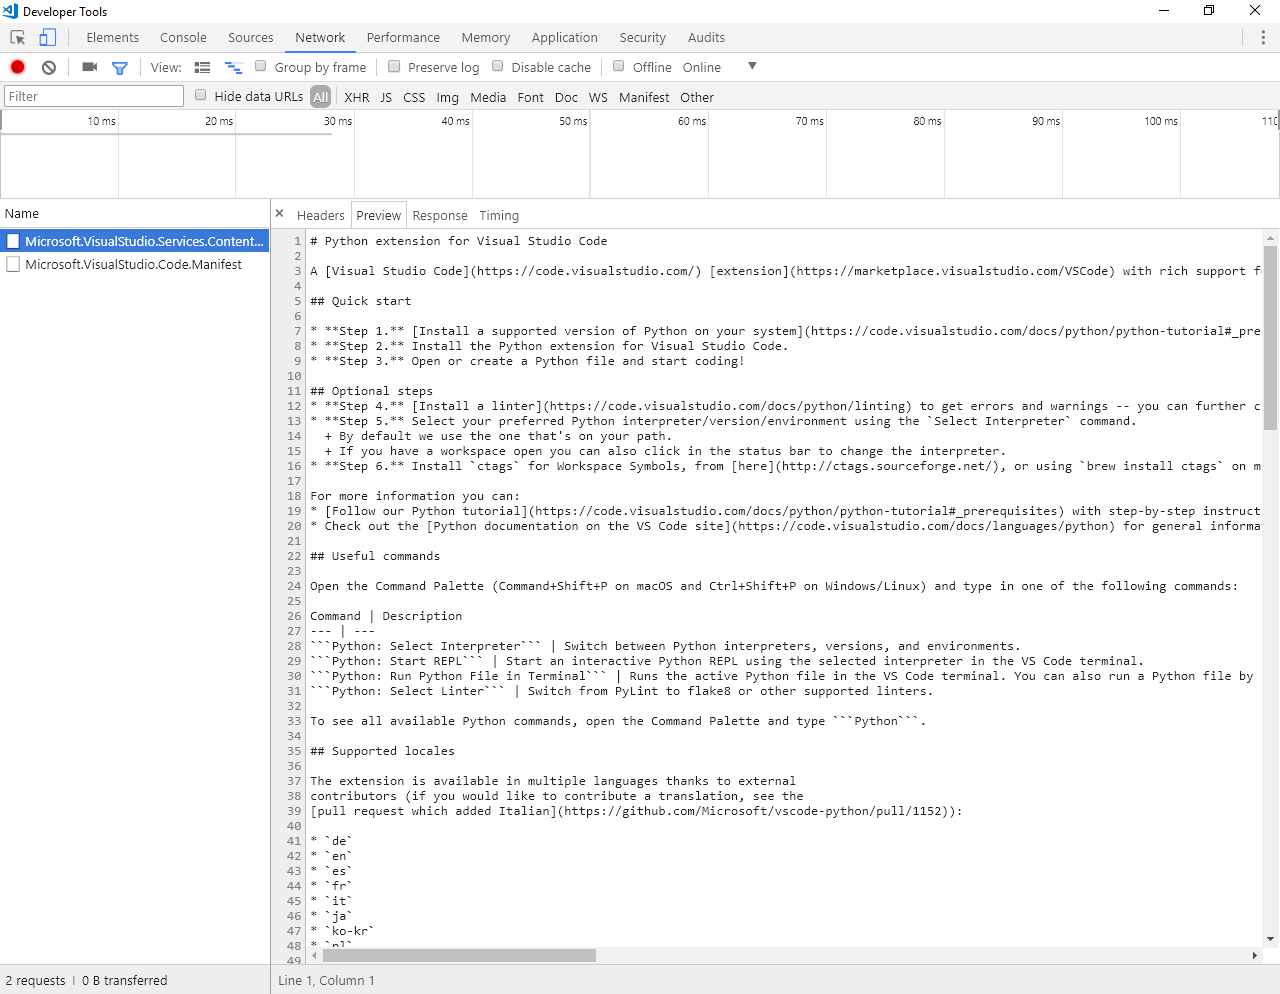Enable Disable cache option
Image resolution: width=1280 pixels, height=994 pixels.
pos(497,66)
